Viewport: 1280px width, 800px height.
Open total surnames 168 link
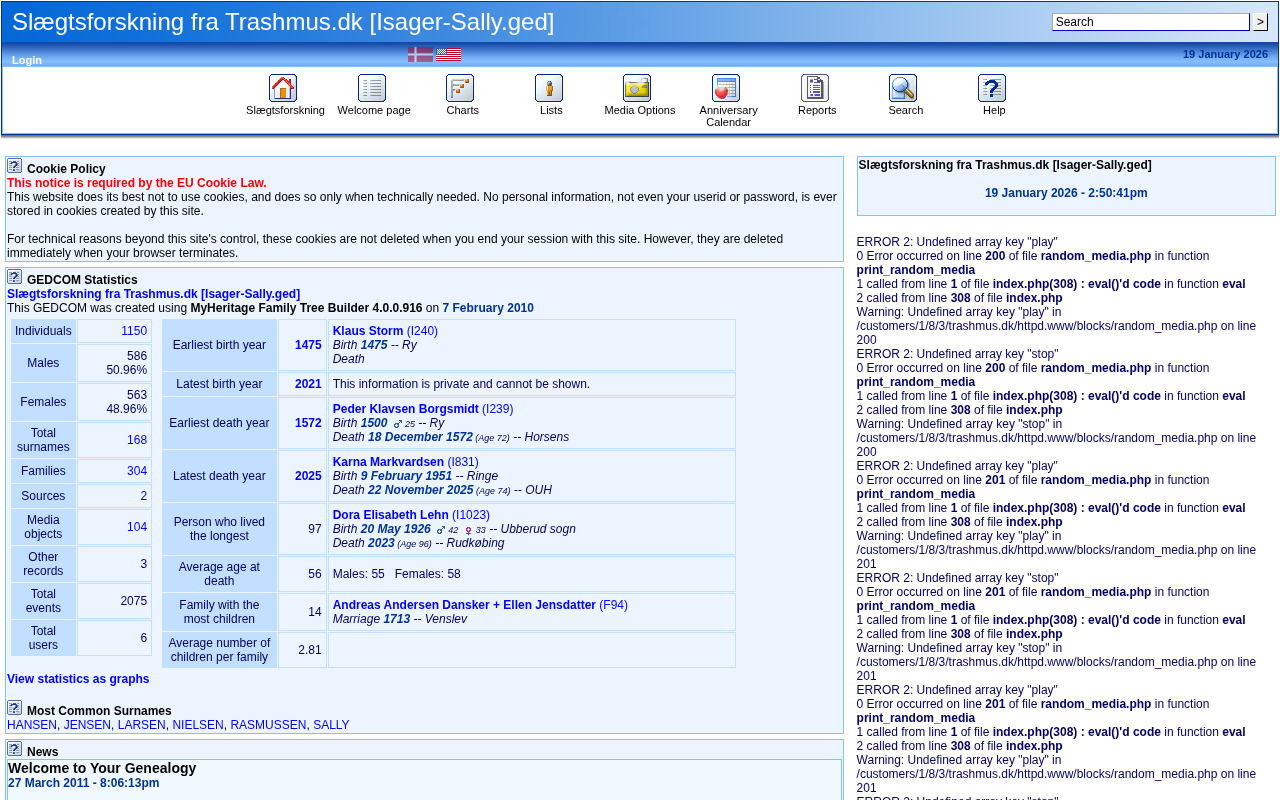137,440
